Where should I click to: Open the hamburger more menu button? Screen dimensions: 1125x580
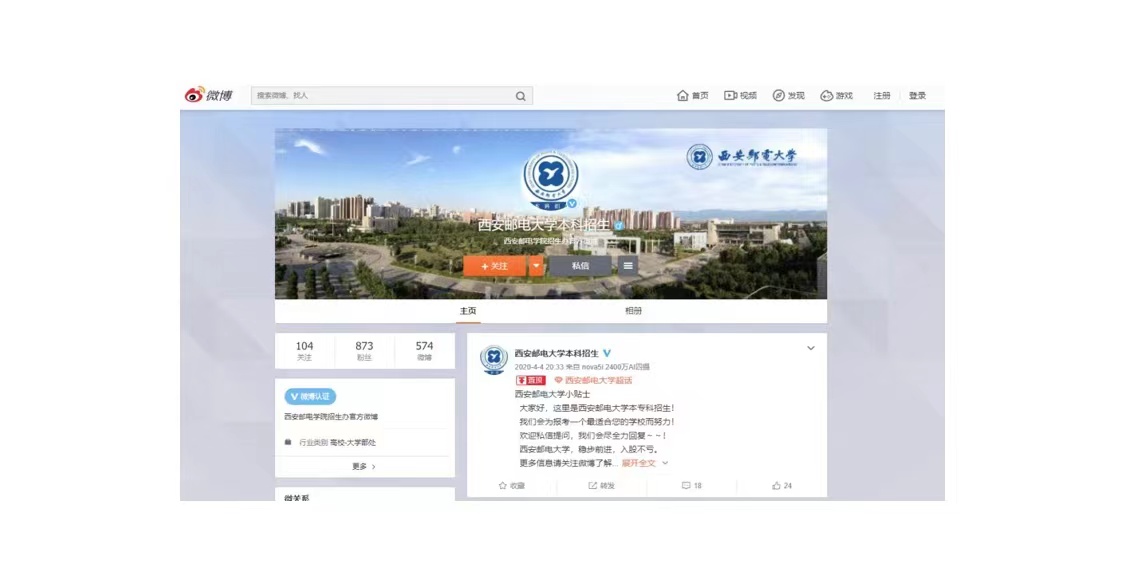coord(628,266)
